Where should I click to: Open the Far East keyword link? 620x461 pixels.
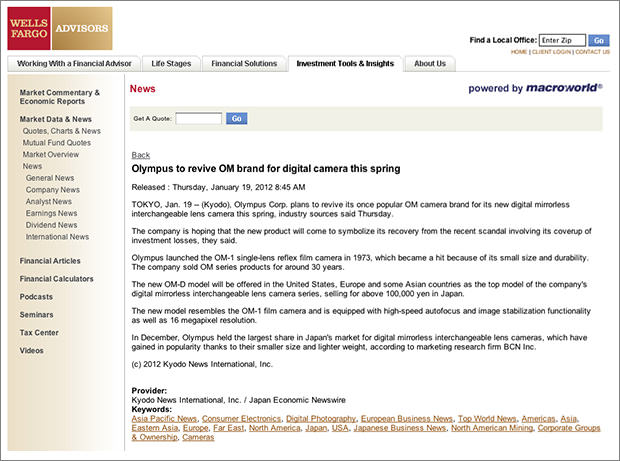(229, 428)
